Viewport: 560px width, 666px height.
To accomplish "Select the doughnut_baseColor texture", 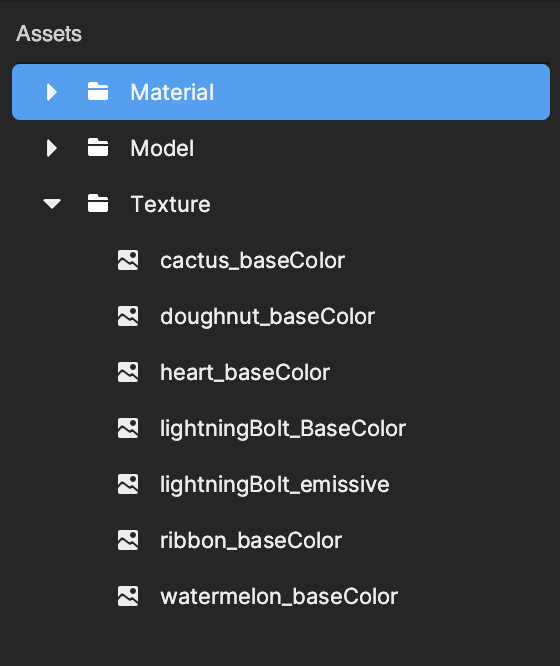I will (x=267, y=316).
